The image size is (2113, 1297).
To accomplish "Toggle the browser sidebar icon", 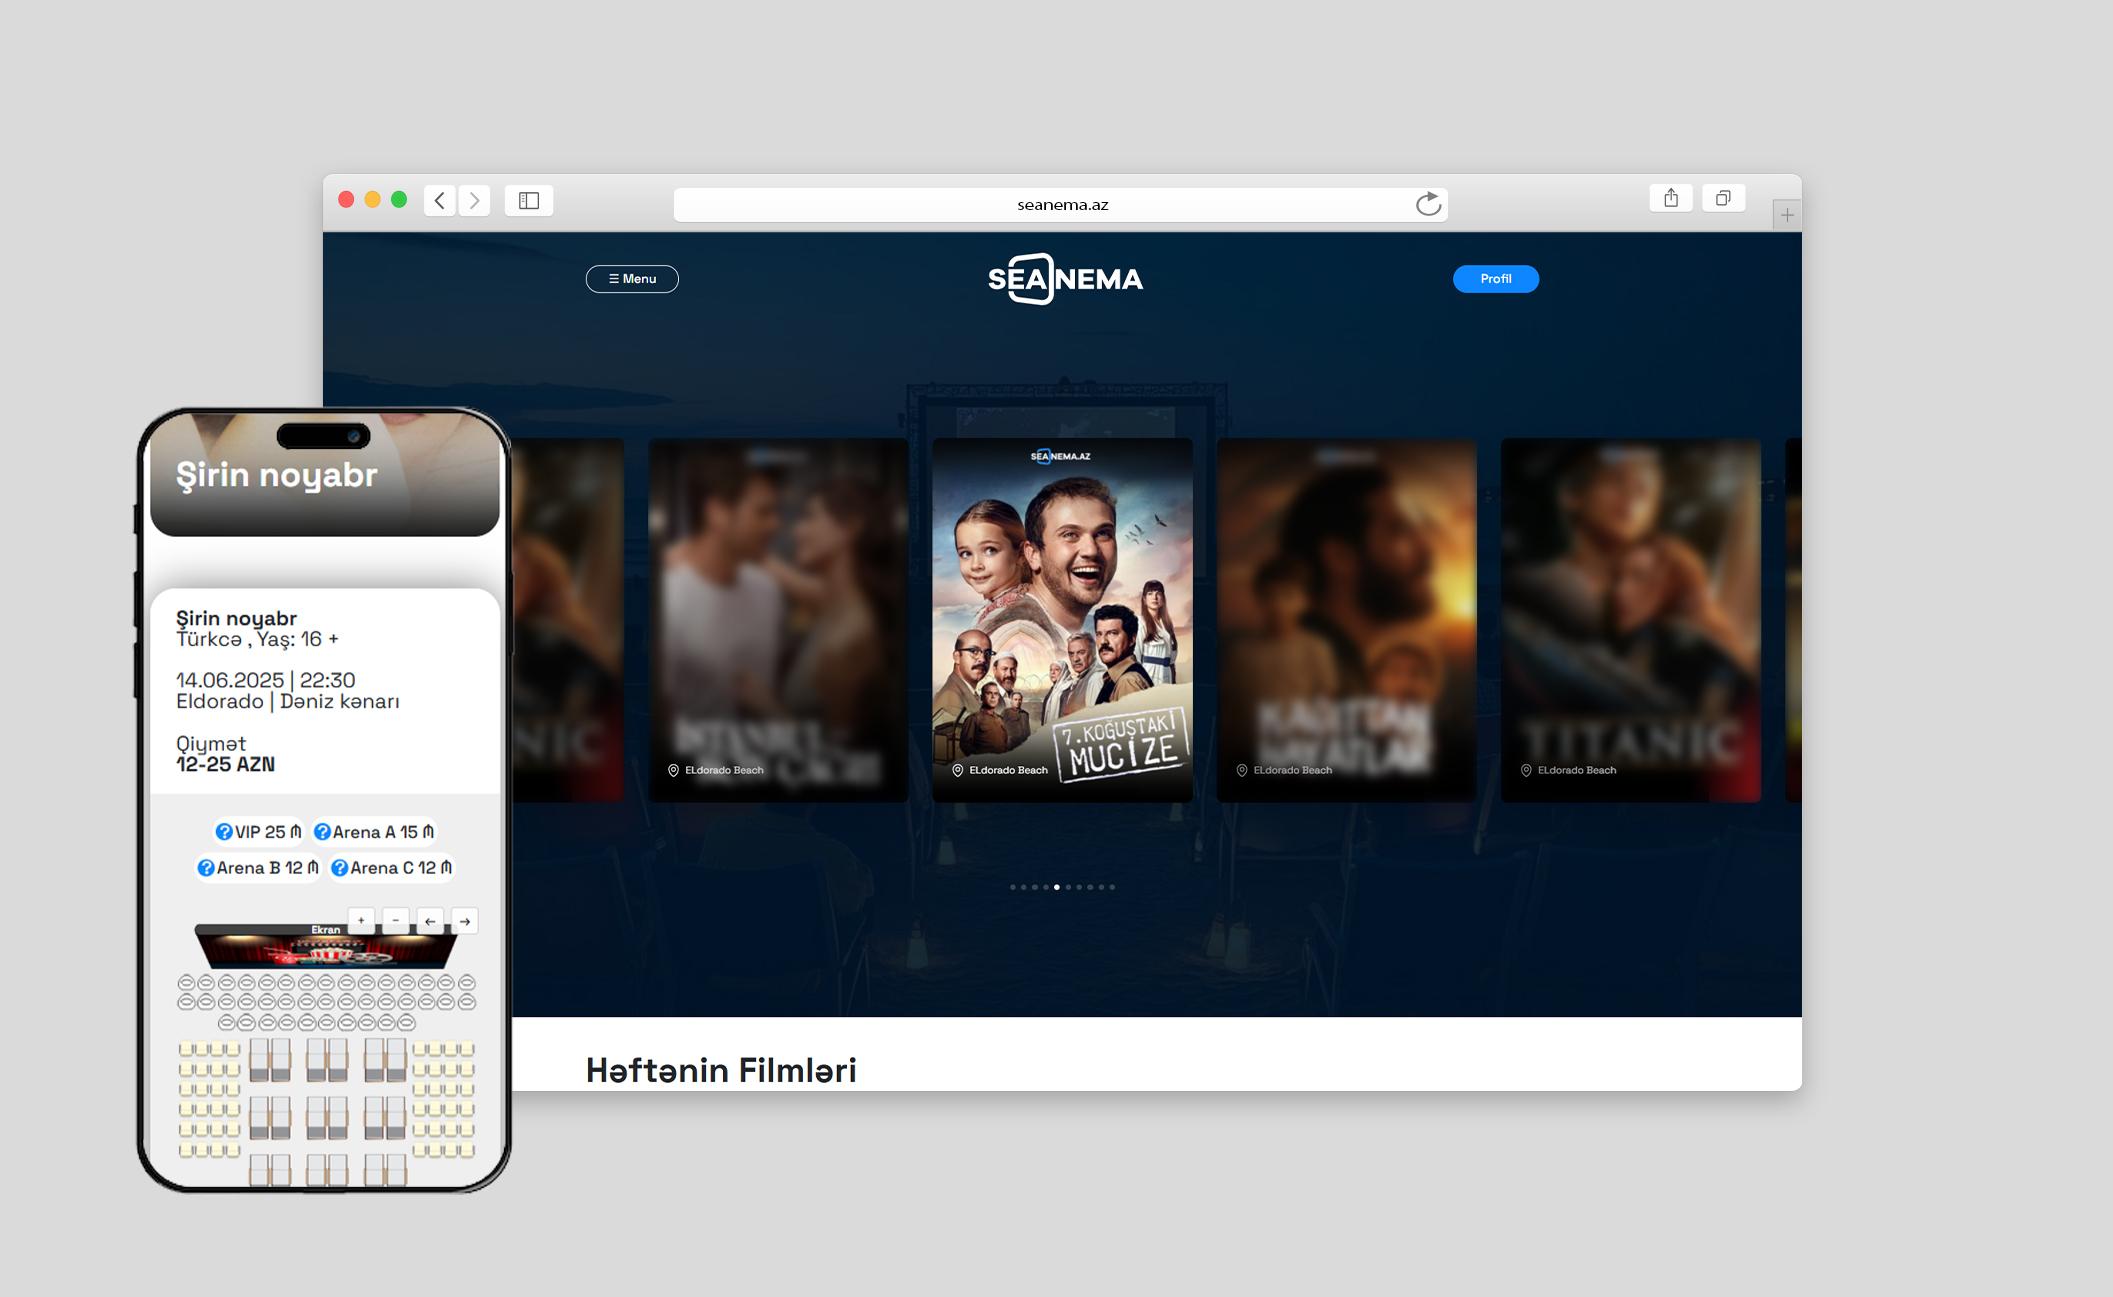I will [529, 200].
